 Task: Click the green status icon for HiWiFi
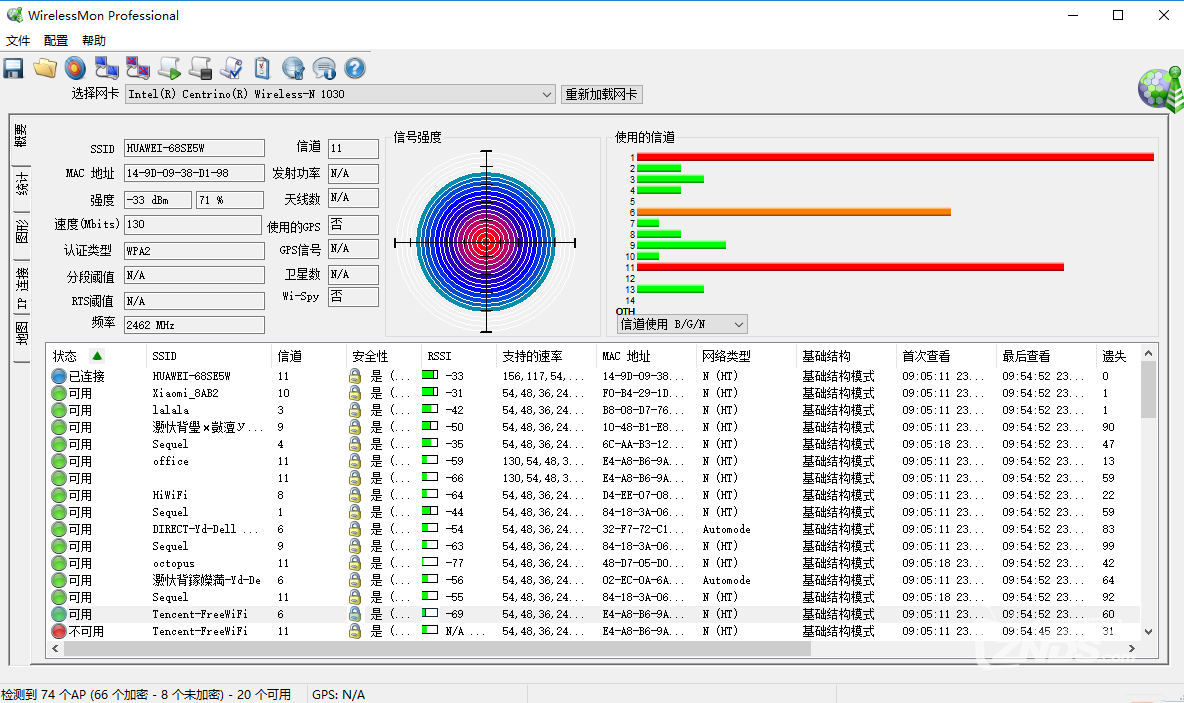click(59, 495)
